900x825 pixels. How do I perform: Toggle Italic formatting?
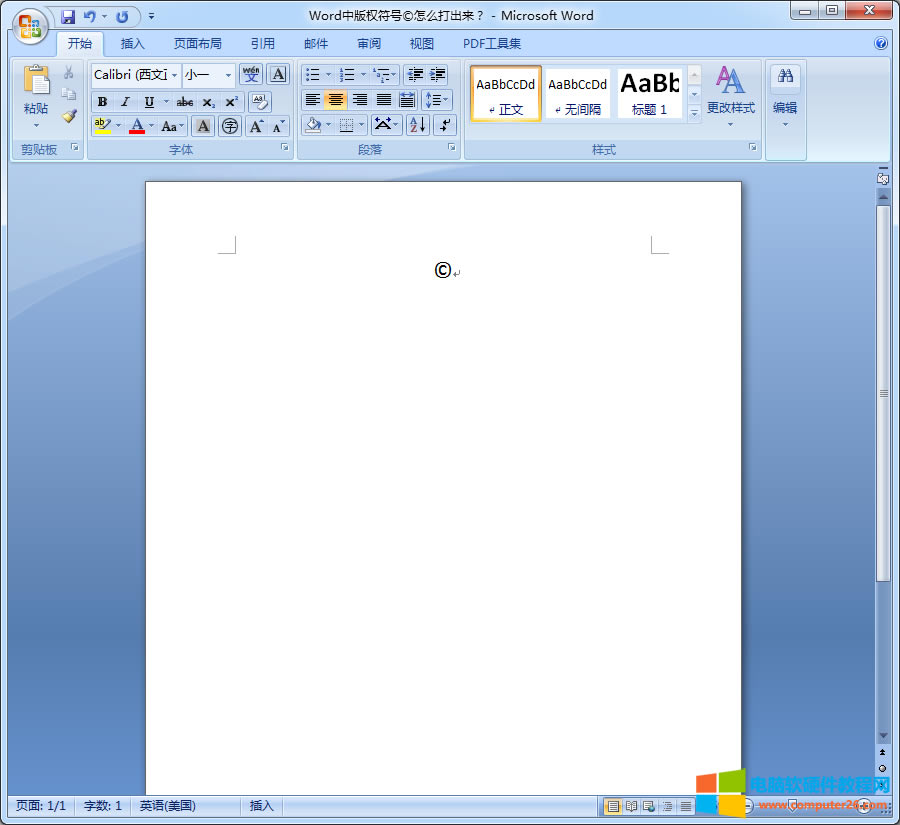pos(125,102)
